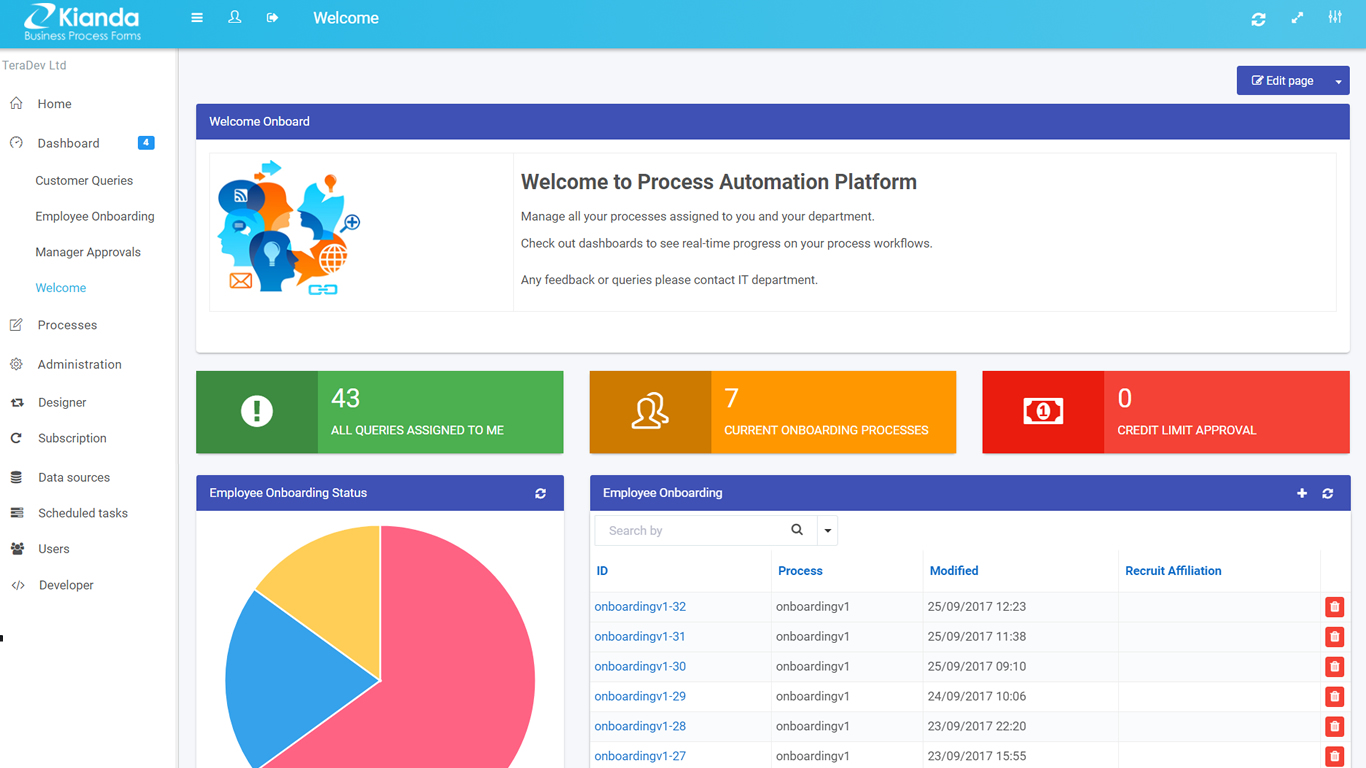The image size is (1366, 768).
Task: Click the search magnifier icon
Action: coord(797,530)
